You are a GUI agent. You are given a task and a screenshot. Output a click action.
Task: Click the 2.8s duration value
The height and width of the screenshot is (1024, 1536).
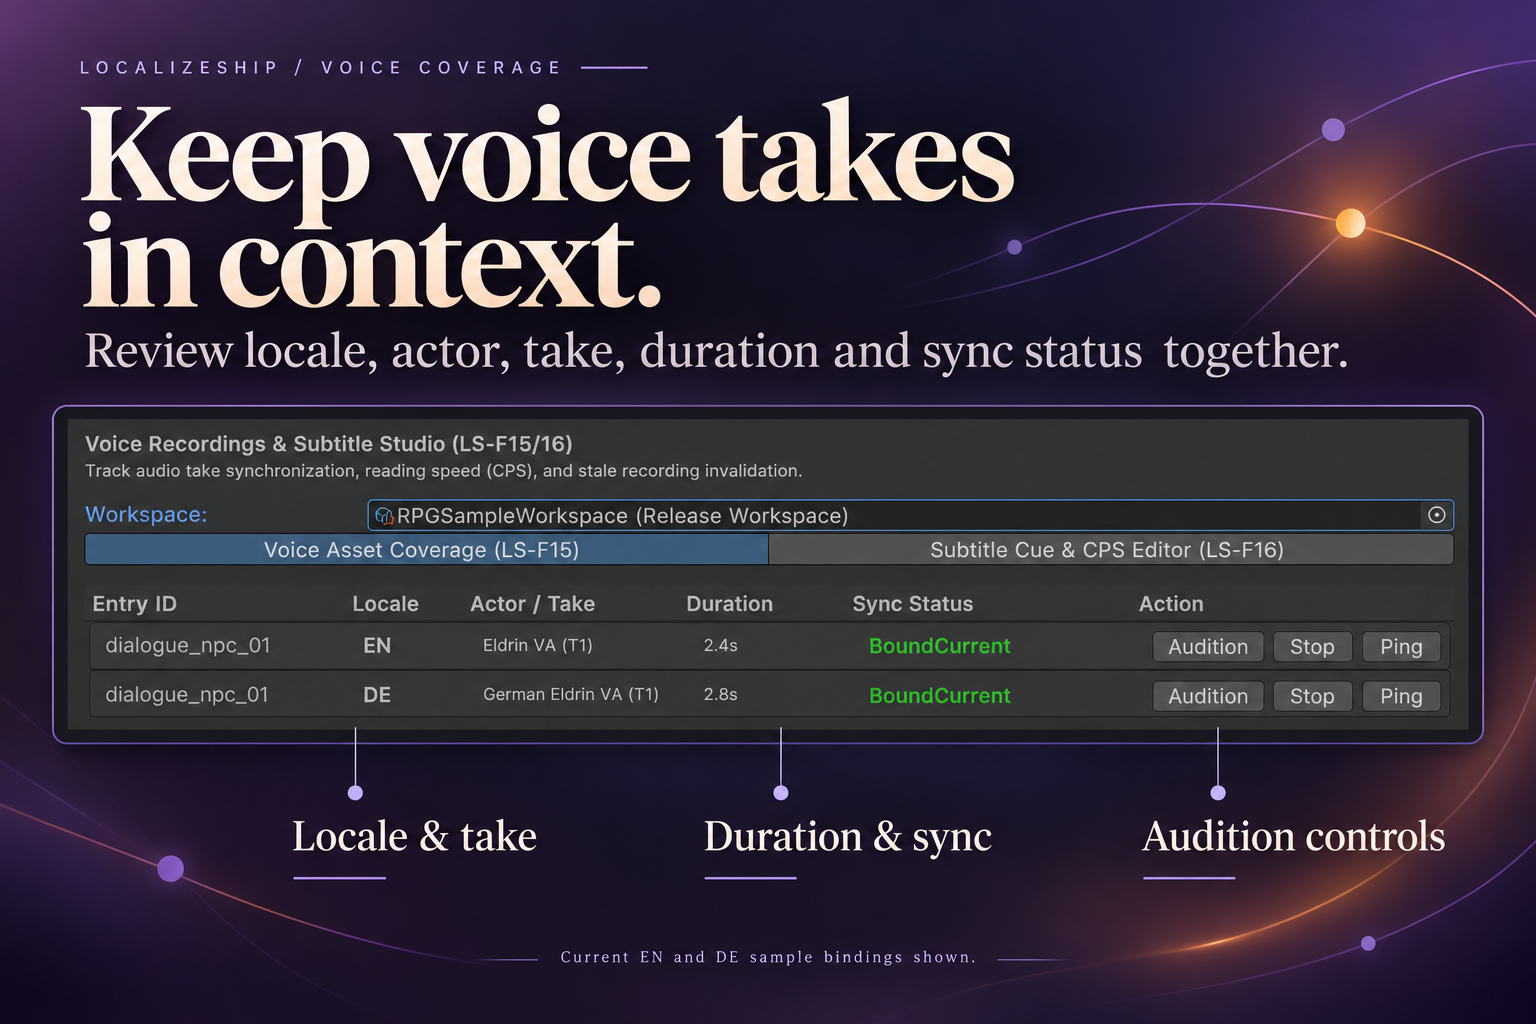pyautogui.click(x=720, y=694)
